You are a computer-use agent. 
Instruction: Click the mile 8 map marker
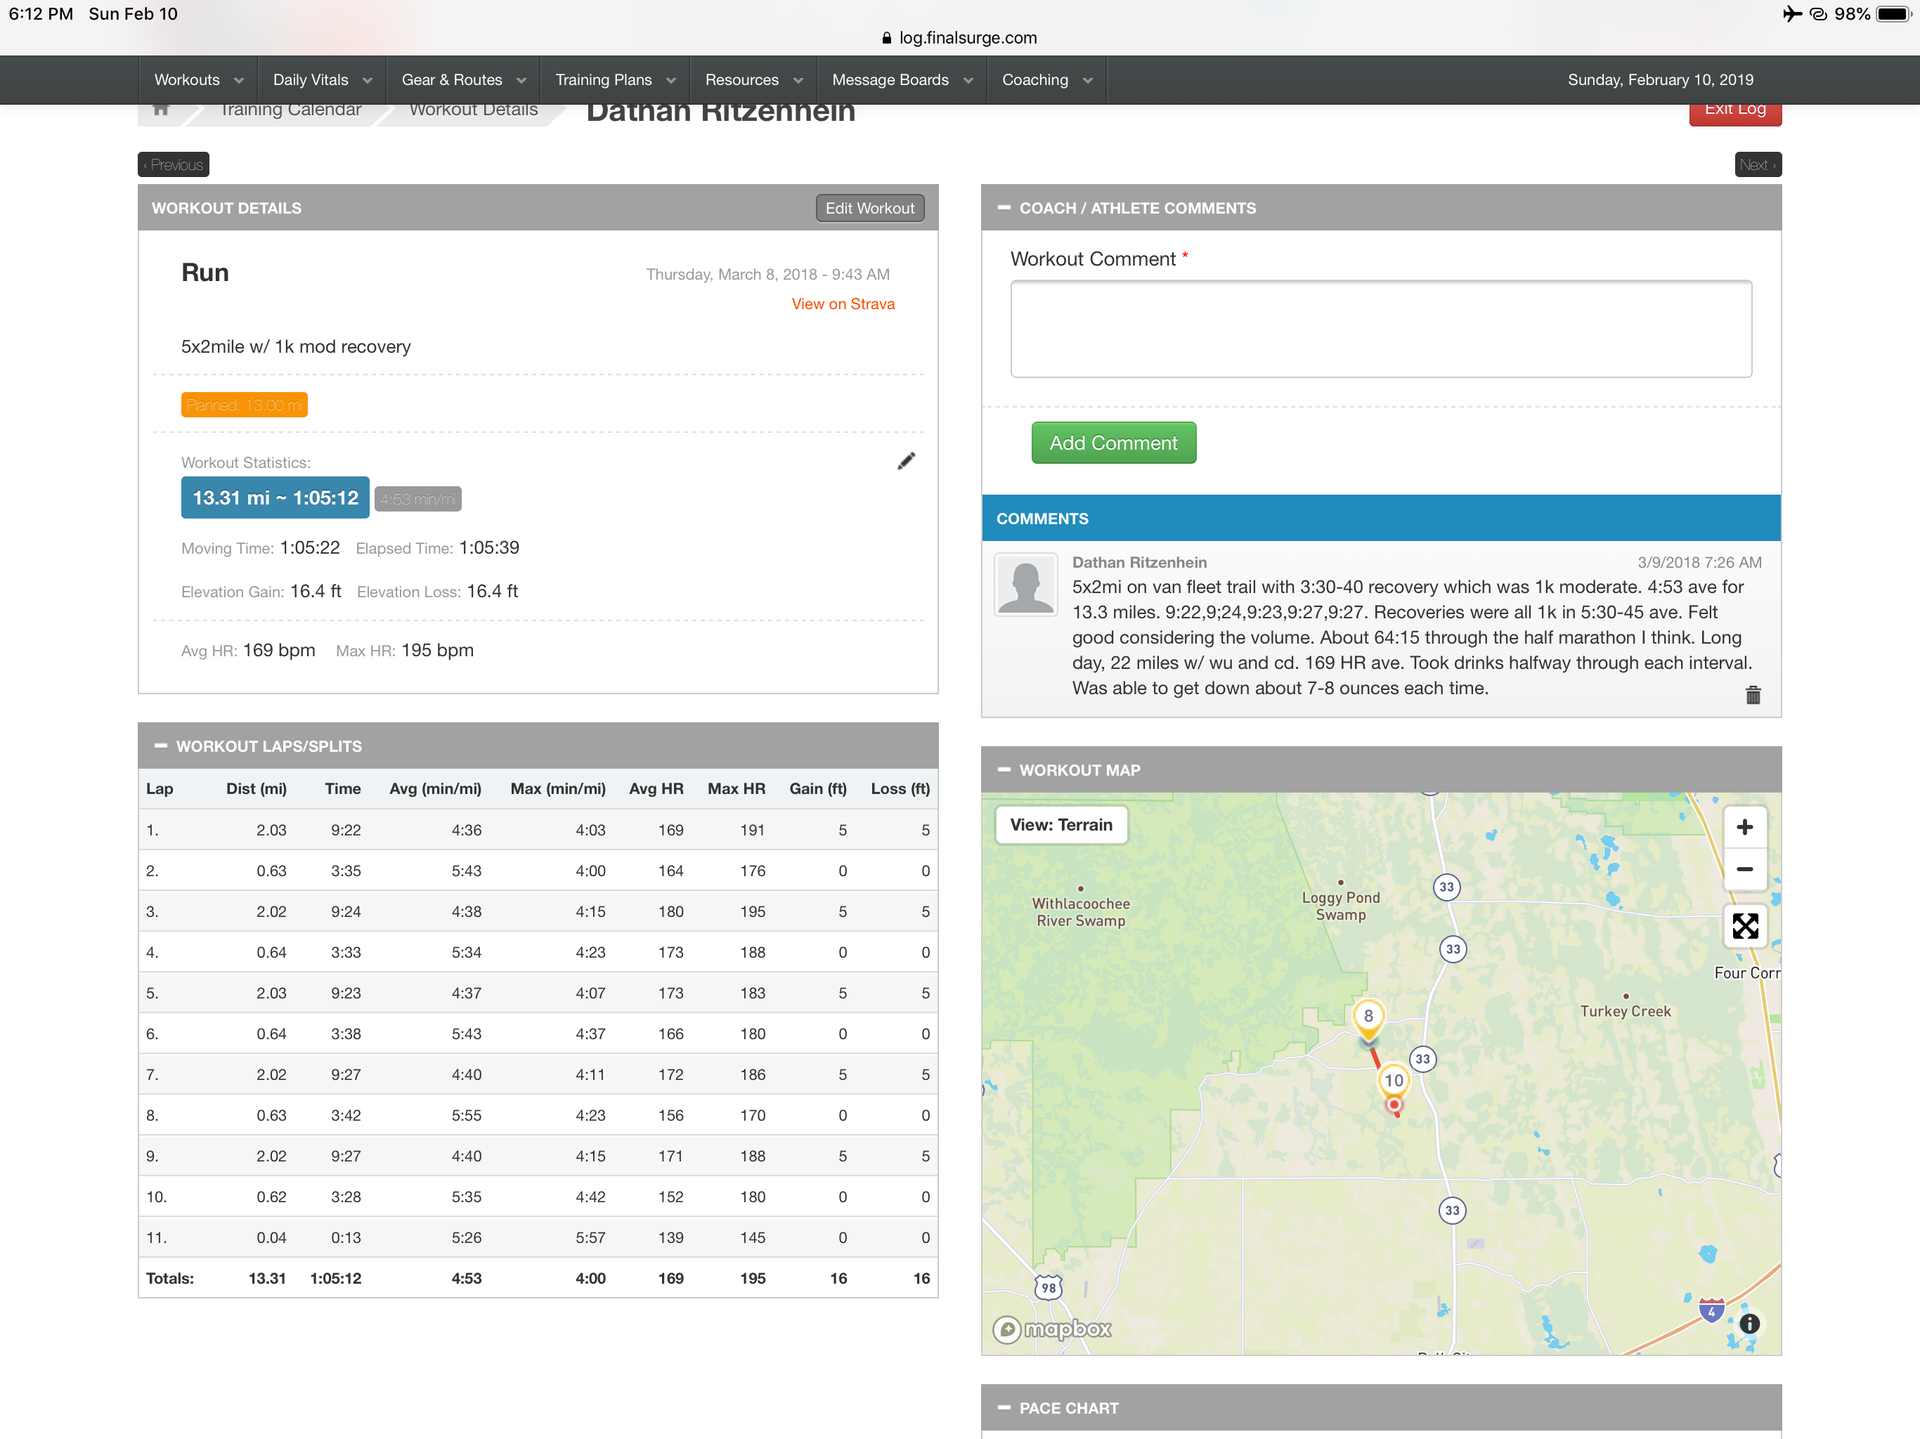click(x=1368, y=1017)
